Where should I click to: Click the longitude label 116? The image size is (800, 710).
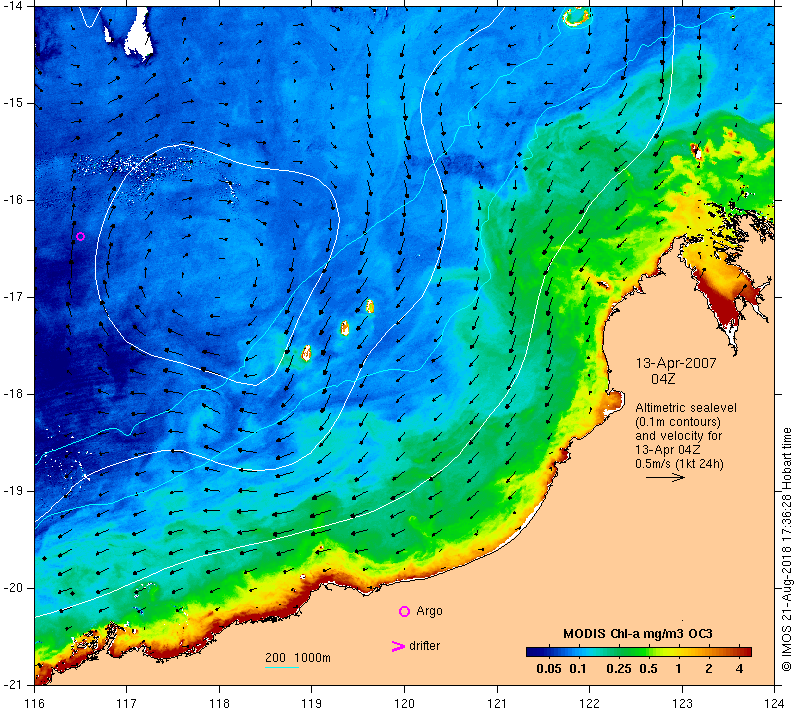point(34,703)
